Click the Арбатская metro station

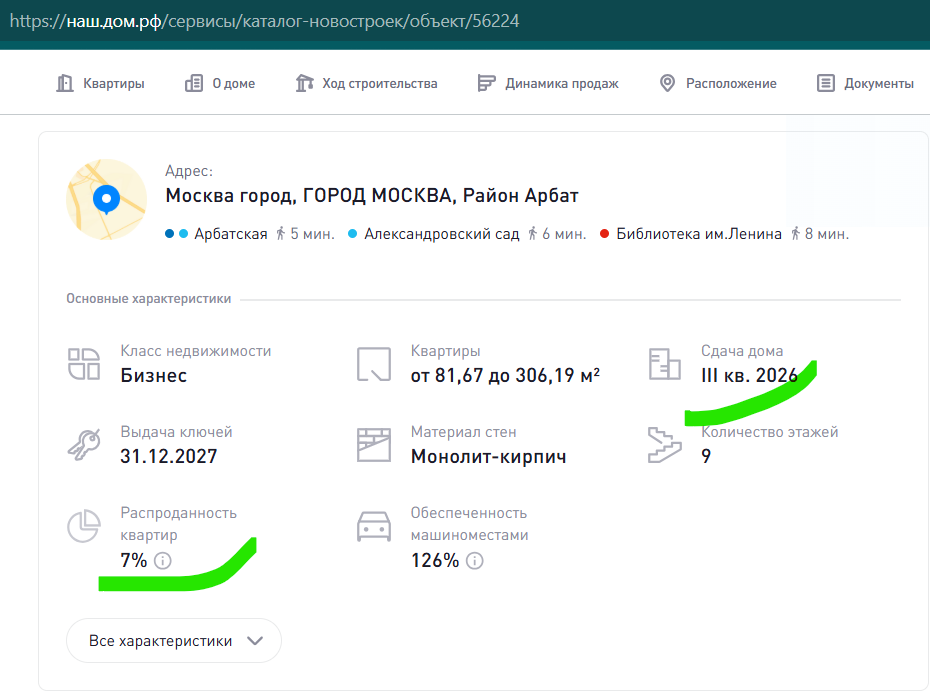(x=231, y=234)
